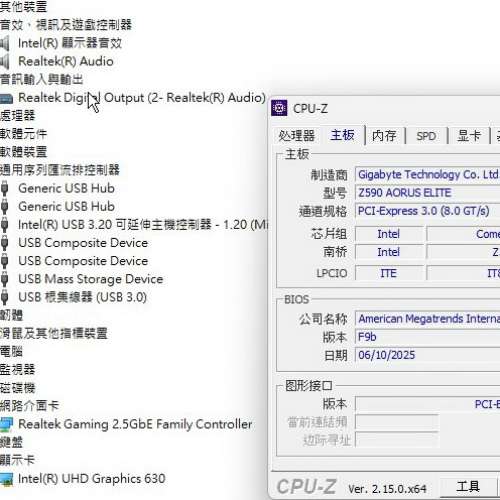Expand the 韌體 category
This screenshot has height=500, width=500.
tap(11, 315)
